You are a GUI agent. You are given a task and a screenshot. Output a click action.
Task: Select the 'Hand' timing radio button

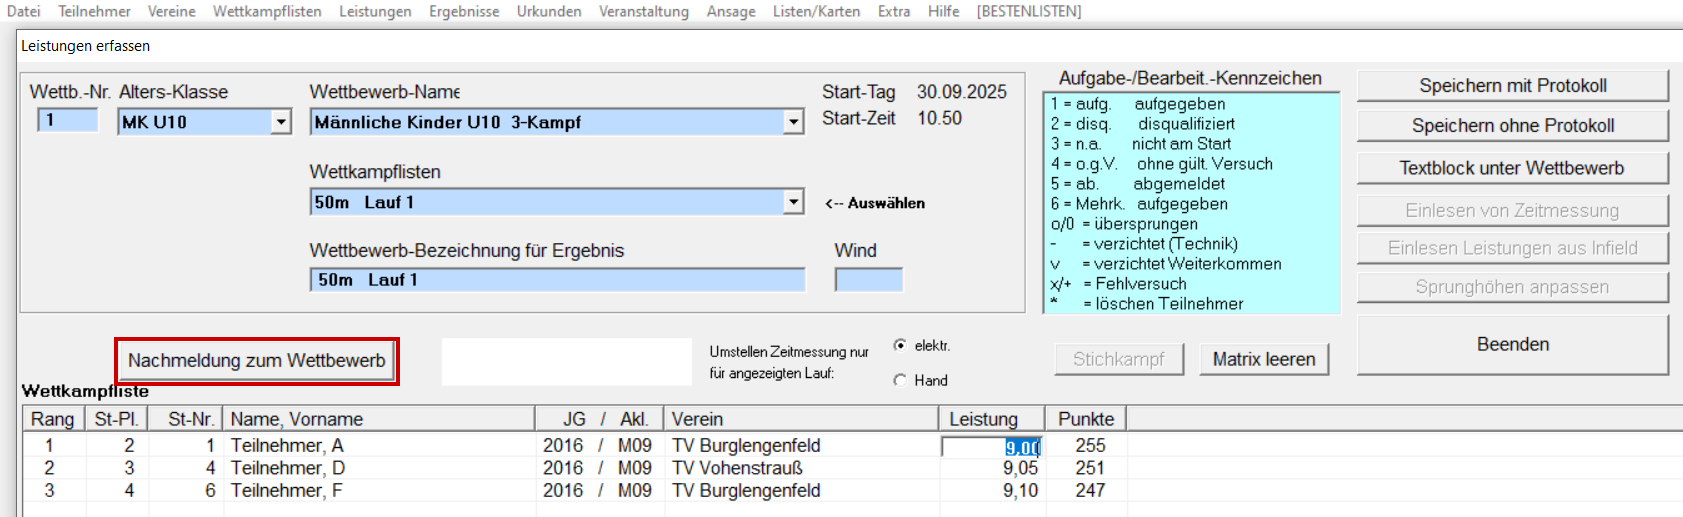tap(900, 381)
